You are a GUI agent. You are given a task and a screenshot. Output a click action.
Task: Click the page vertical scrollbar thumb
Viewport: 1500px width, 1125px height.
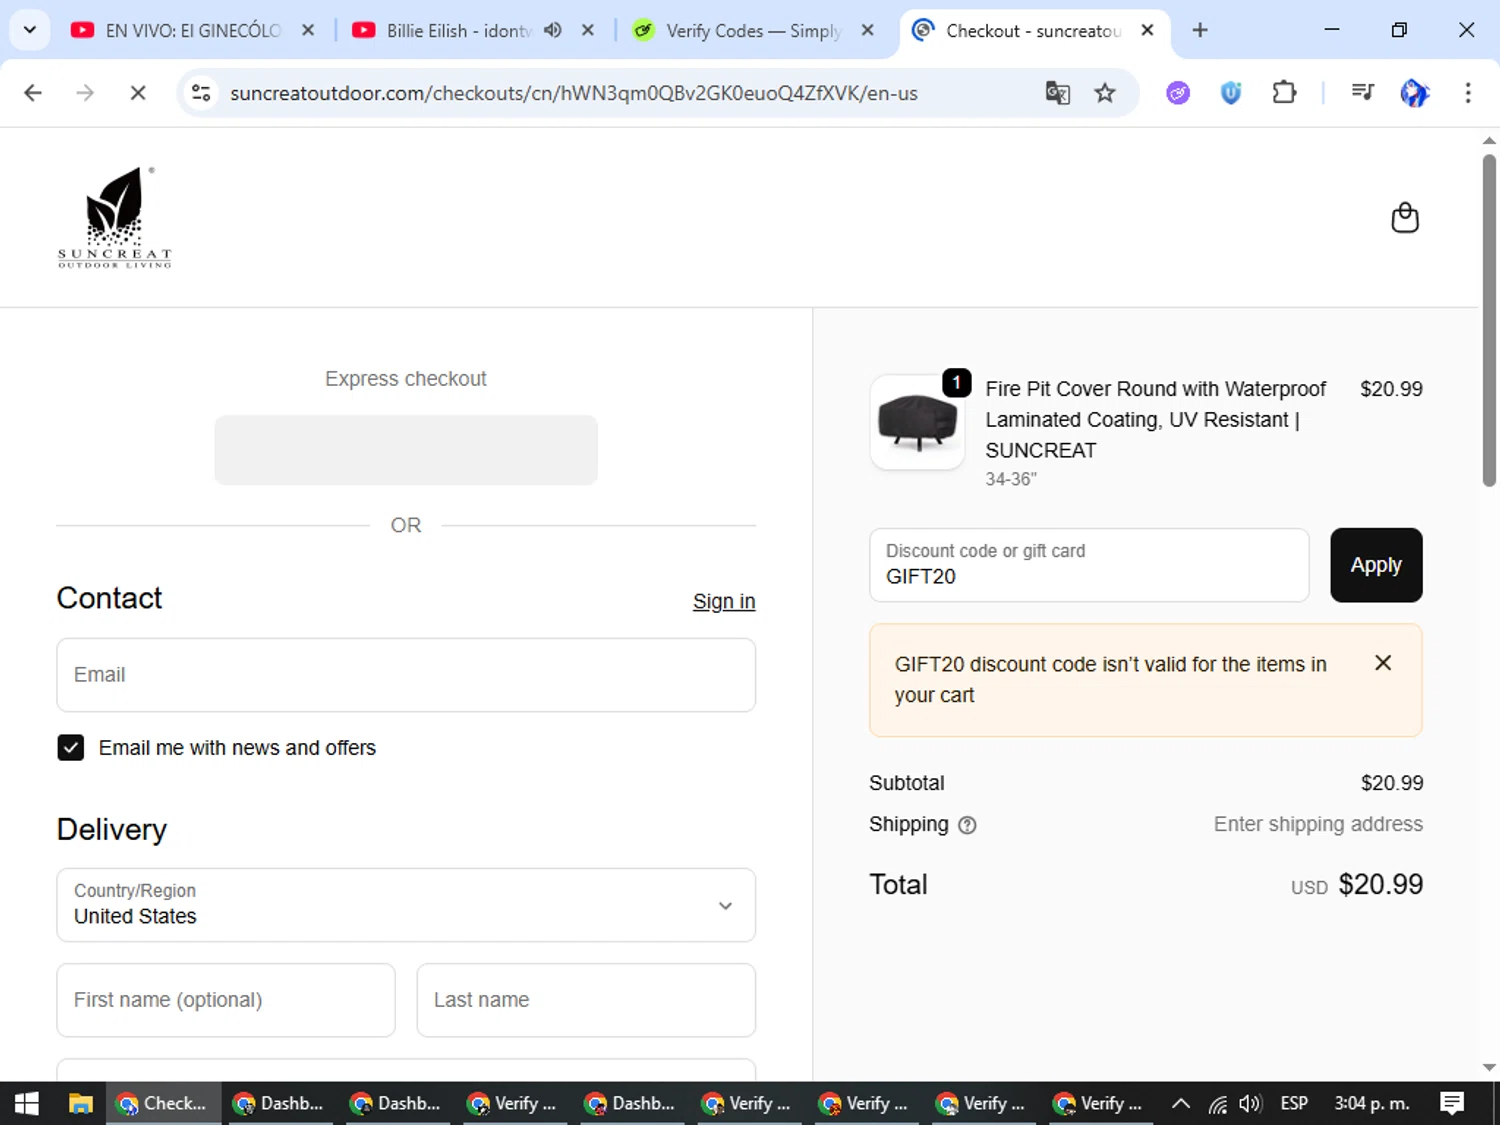1489,320
